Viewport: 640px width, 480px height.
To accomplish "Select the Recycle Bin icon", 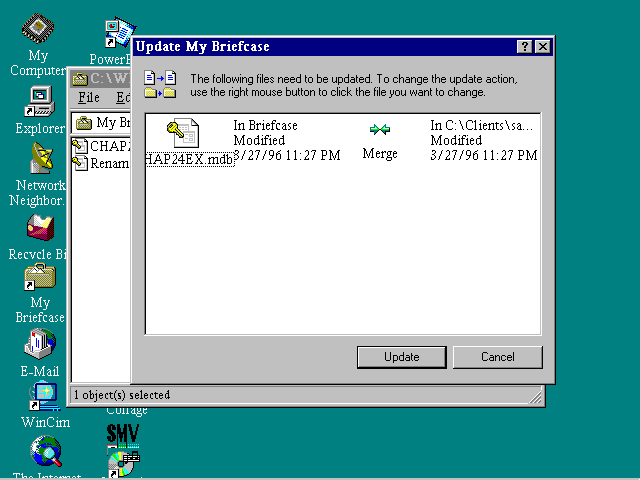I will pos(40,229).
